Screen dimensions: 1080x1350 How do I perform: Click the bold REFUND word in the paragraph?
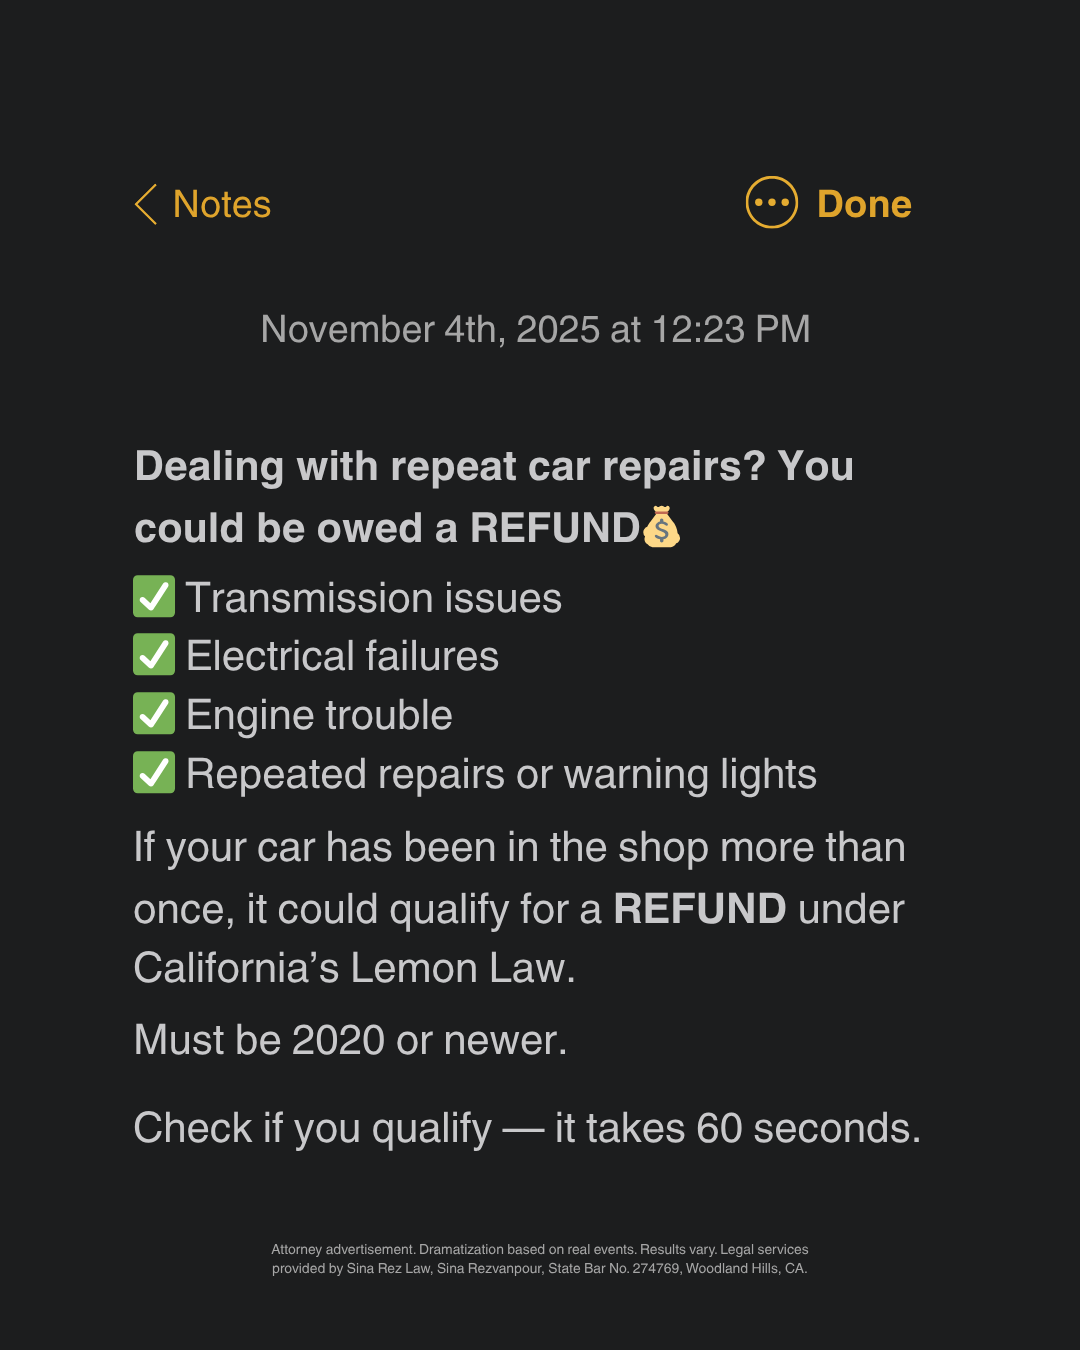[700, 909]
